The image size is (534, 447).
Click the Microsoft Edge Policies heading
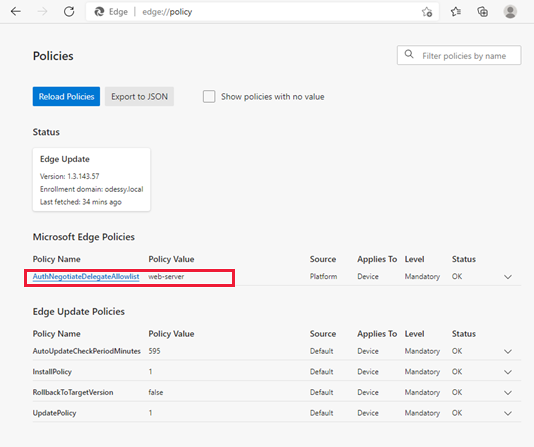[83, 237]
